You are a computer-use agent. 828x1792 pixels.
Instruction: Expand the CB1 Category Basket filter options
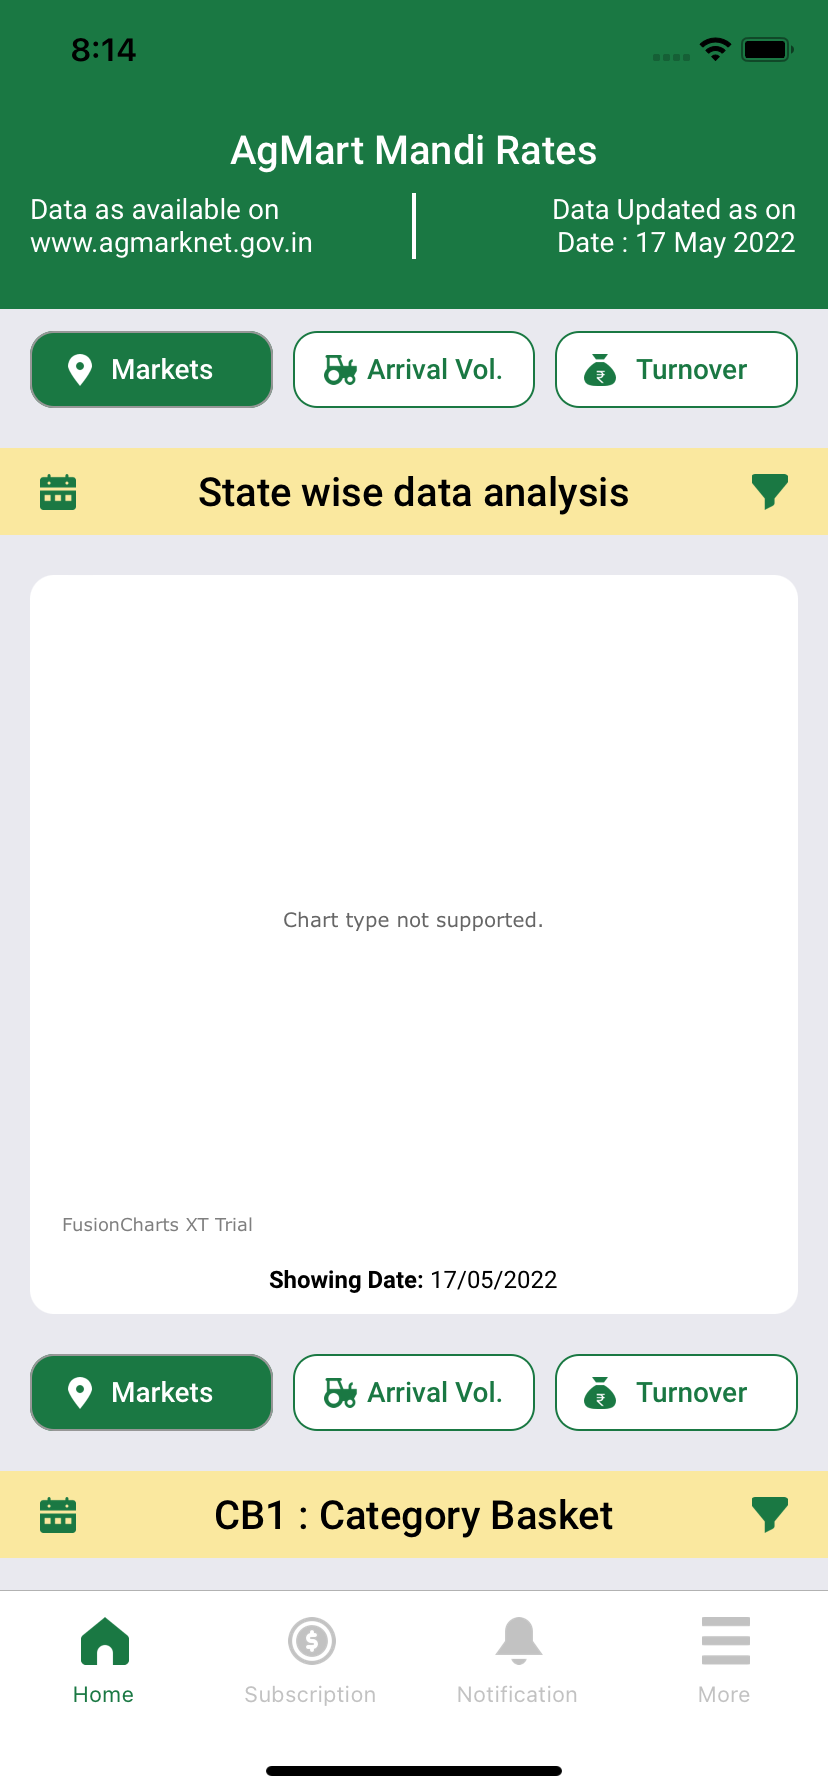coord(769,1514)
